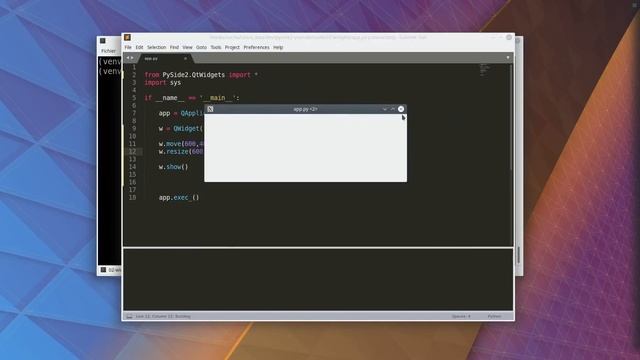The height and width of the screenshot is (360, 640).
Task: Click the 'import sys' code line
Action: (x=162, y=83)
